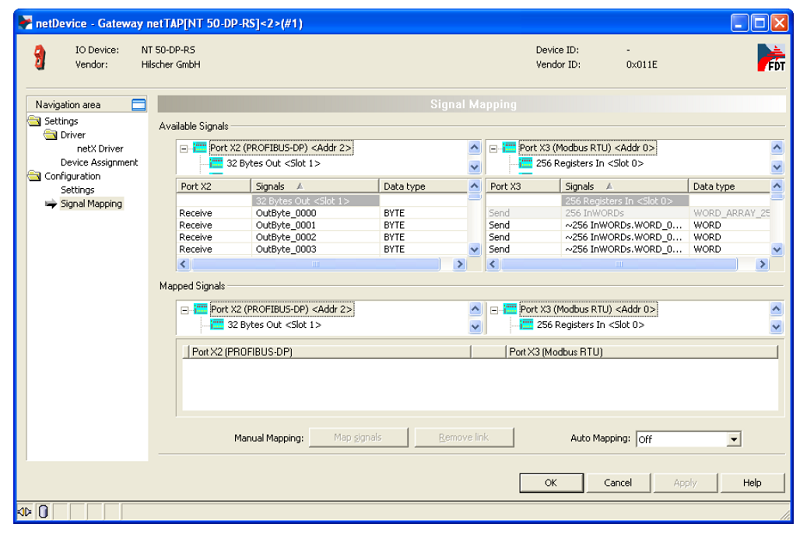Click the 32 Bytes Out icon in Available Signals
The image size is (800, 534).
216,163
